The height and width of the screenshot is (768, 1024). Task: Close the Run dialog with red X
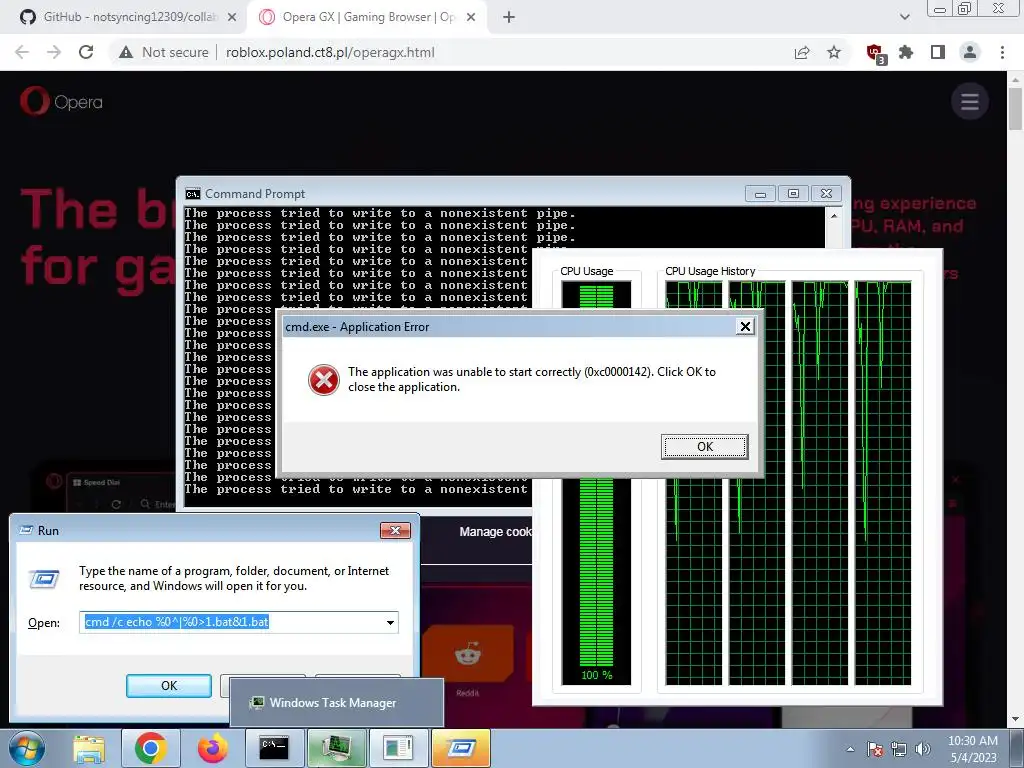pos(395,530)
